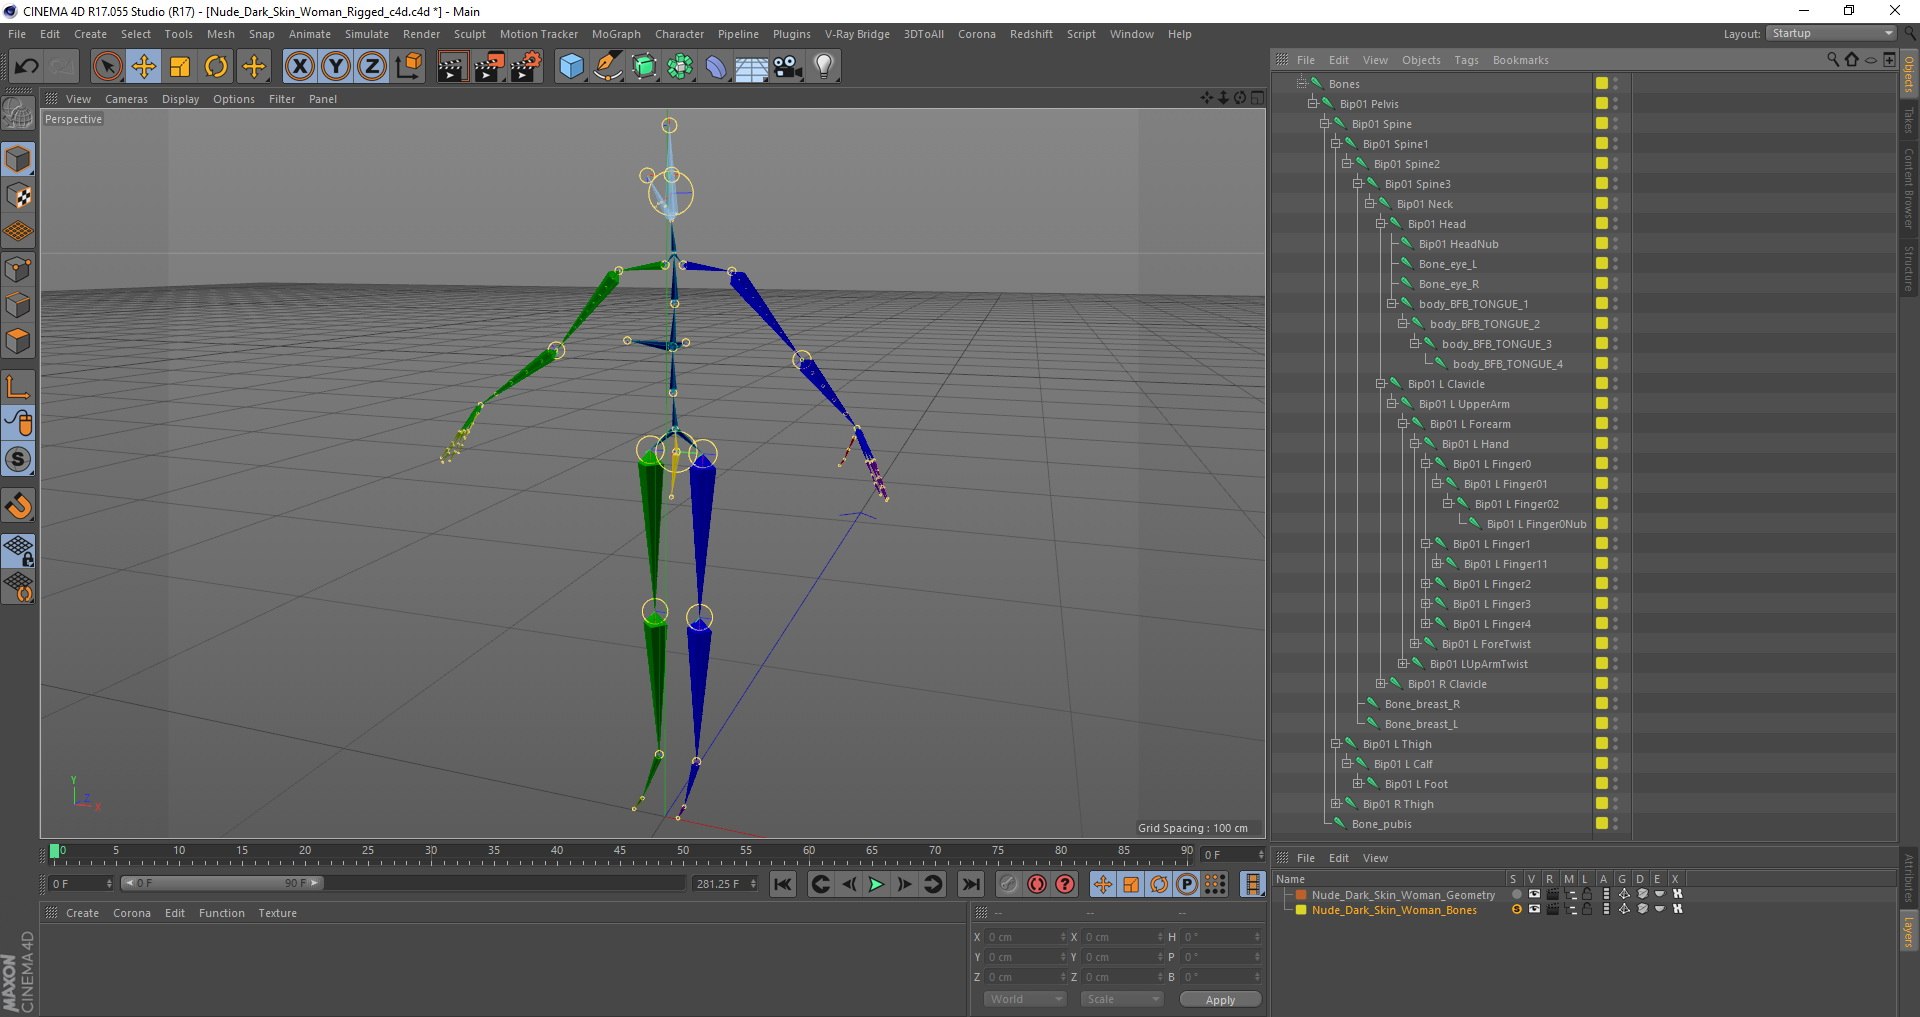The width and height of the screenshot is (1920, 1017).
Task: Select the spline pen tool
Action: coord(608,67)
